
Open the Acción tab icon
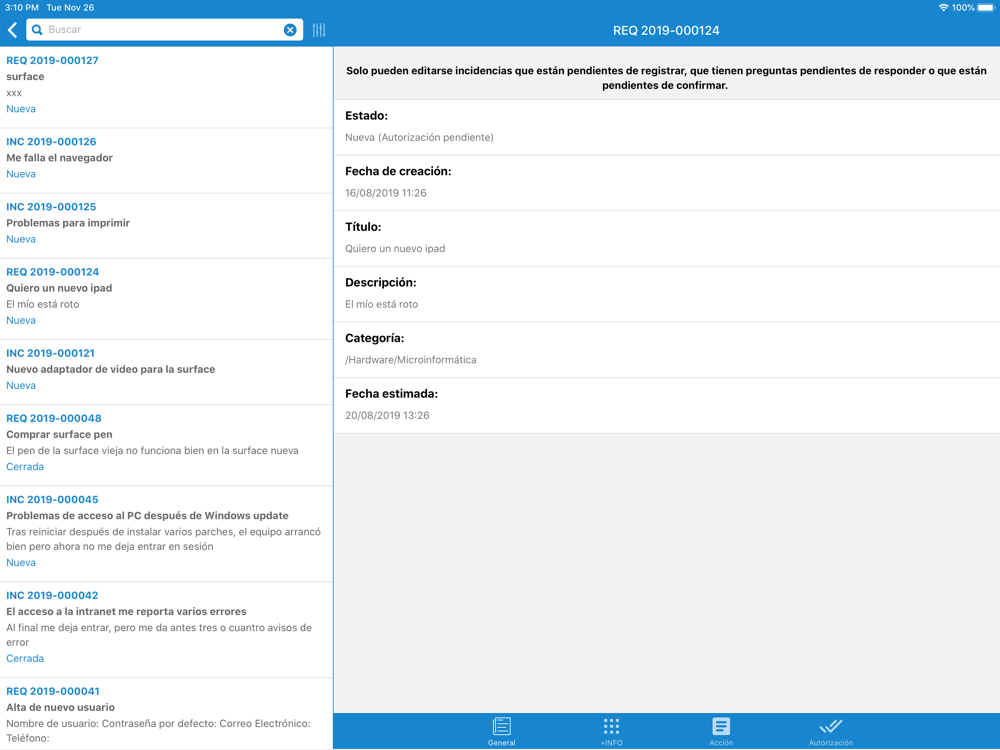tap(721, 730)
